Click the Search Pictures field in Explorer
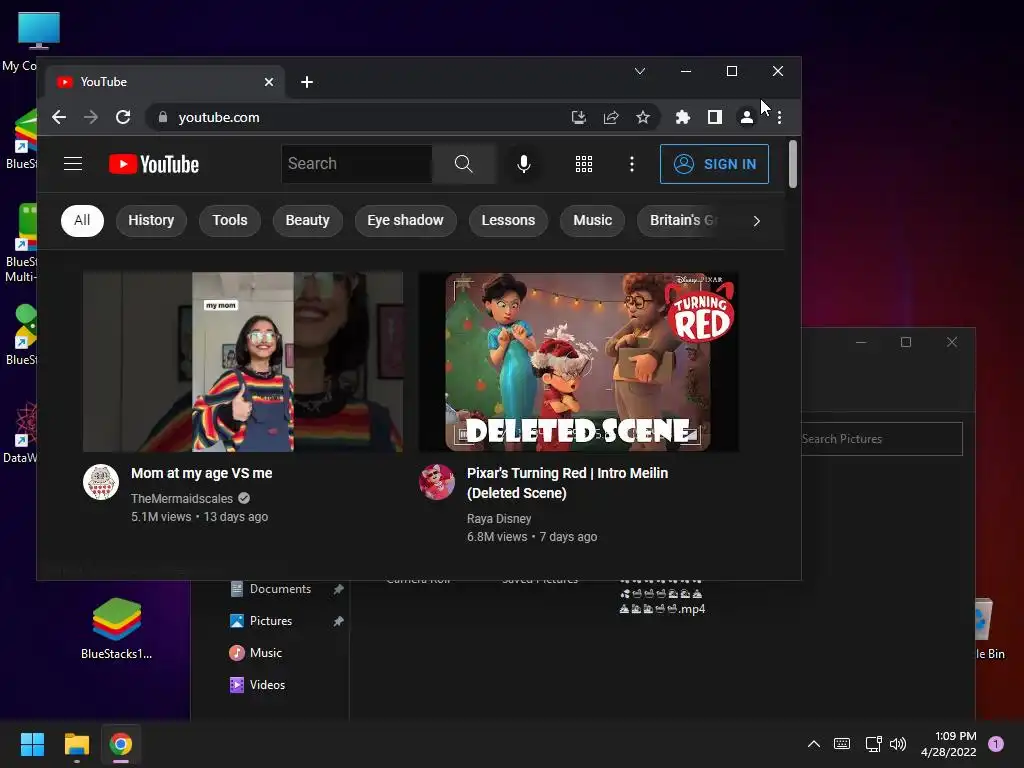1024x768 pixels. click(x=882, y=439)
